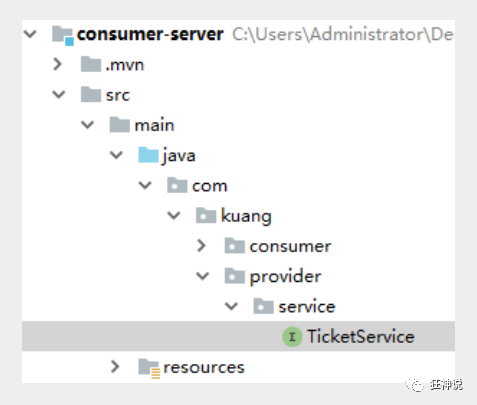
Task: Click the com package icon
Action: point(177,185)
